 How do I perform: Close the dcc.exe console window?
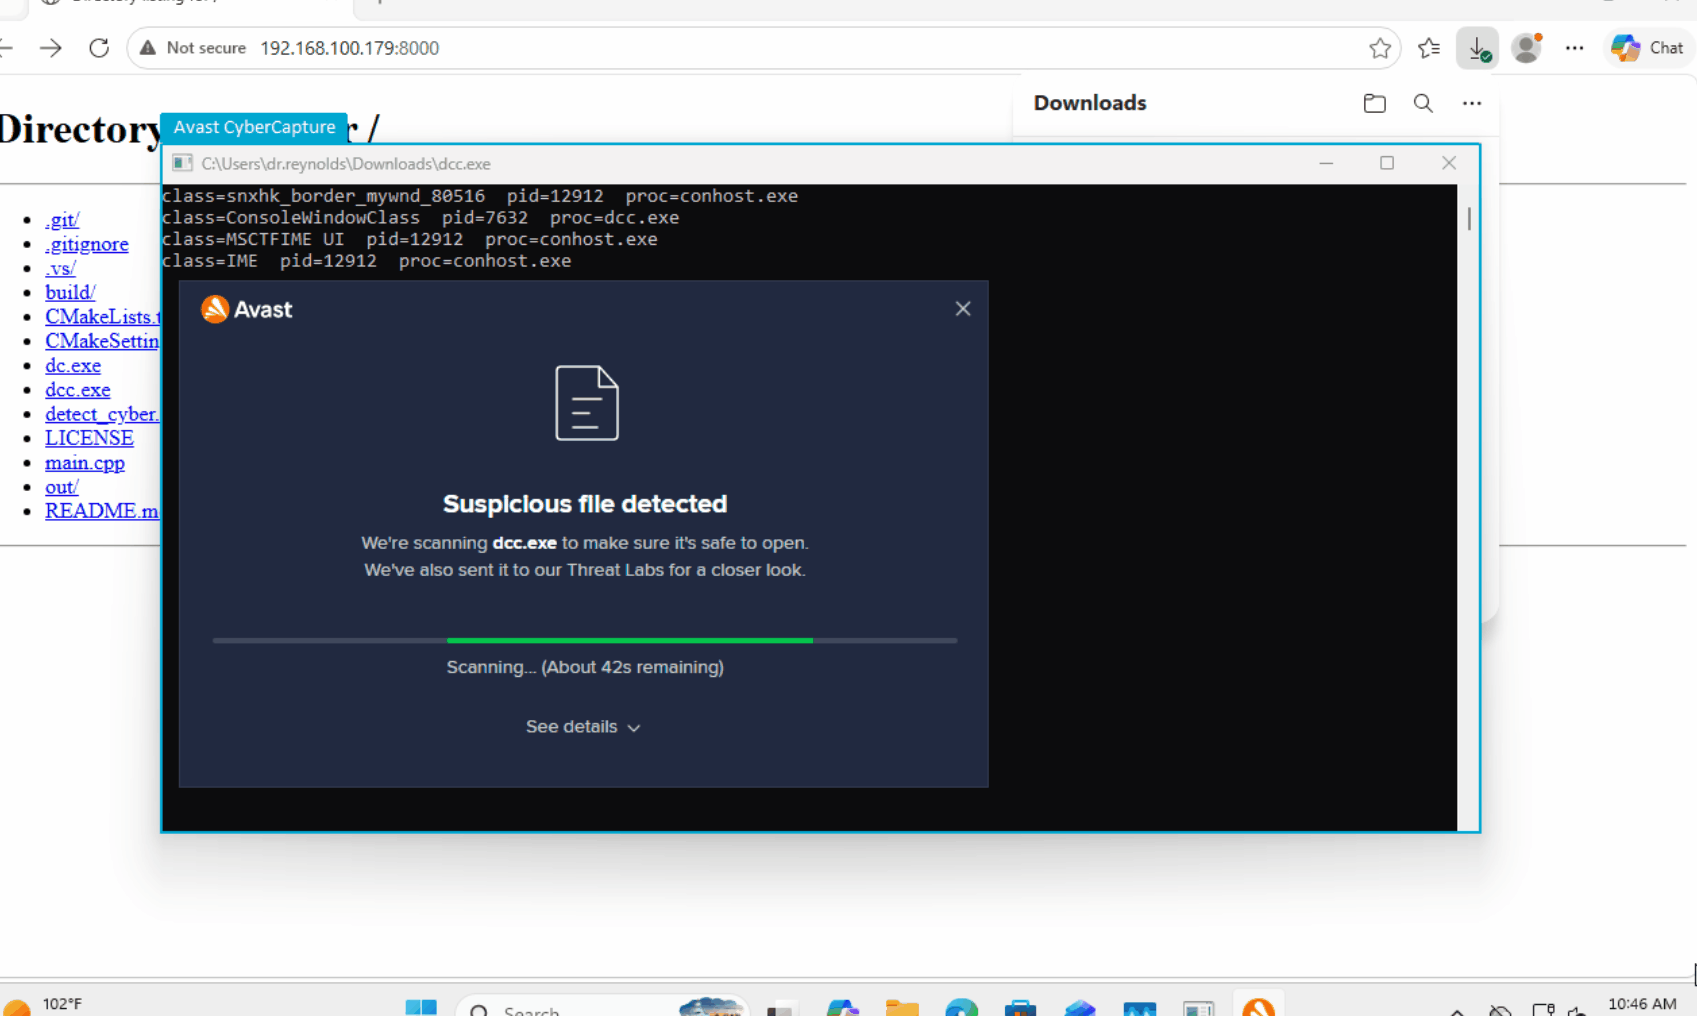(1448, 163)
